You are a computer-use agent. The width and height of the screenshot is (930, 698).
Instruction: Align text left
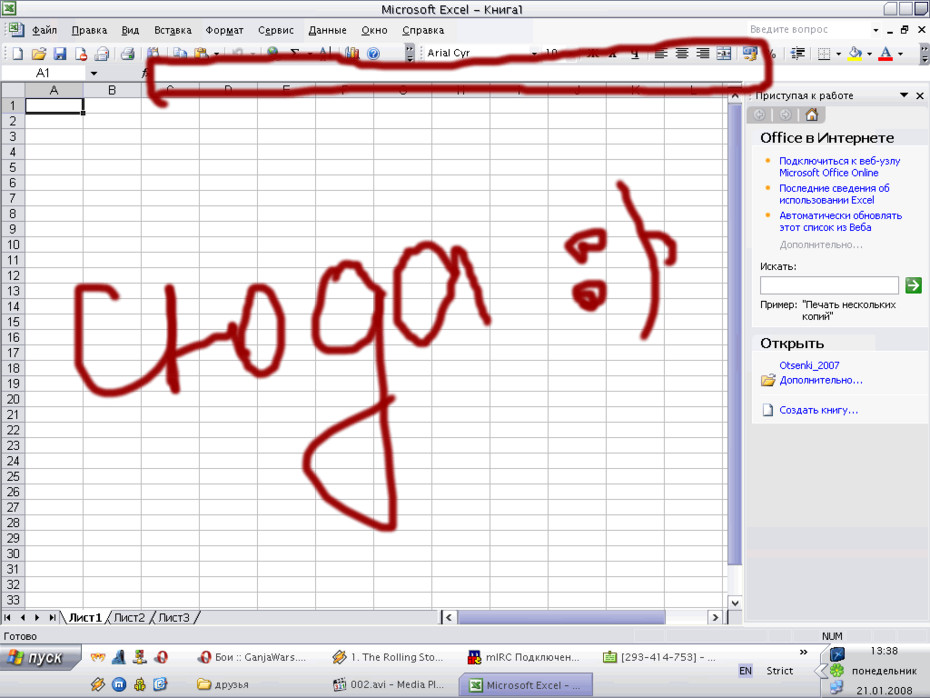661,54
